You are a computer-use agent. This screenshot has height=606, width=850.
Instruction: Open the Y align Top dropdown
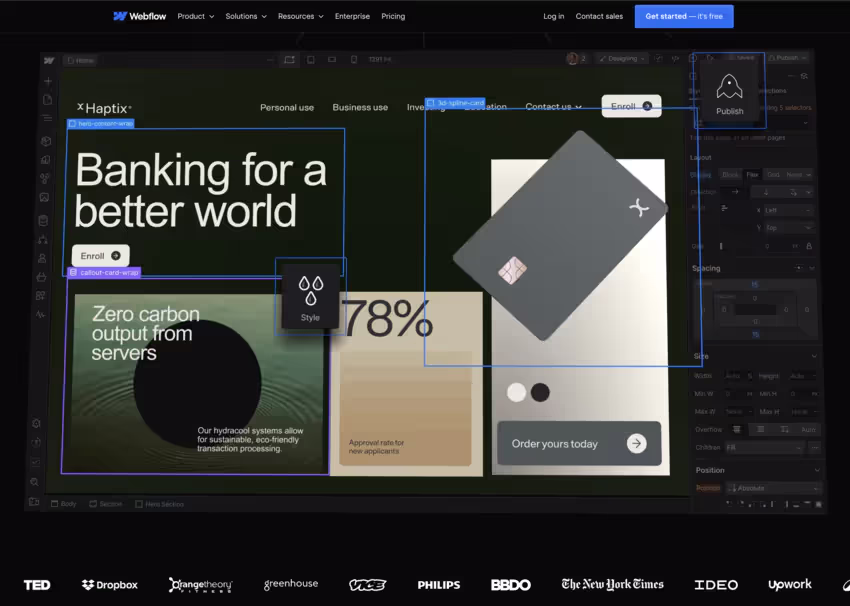[x=789, y=228]
